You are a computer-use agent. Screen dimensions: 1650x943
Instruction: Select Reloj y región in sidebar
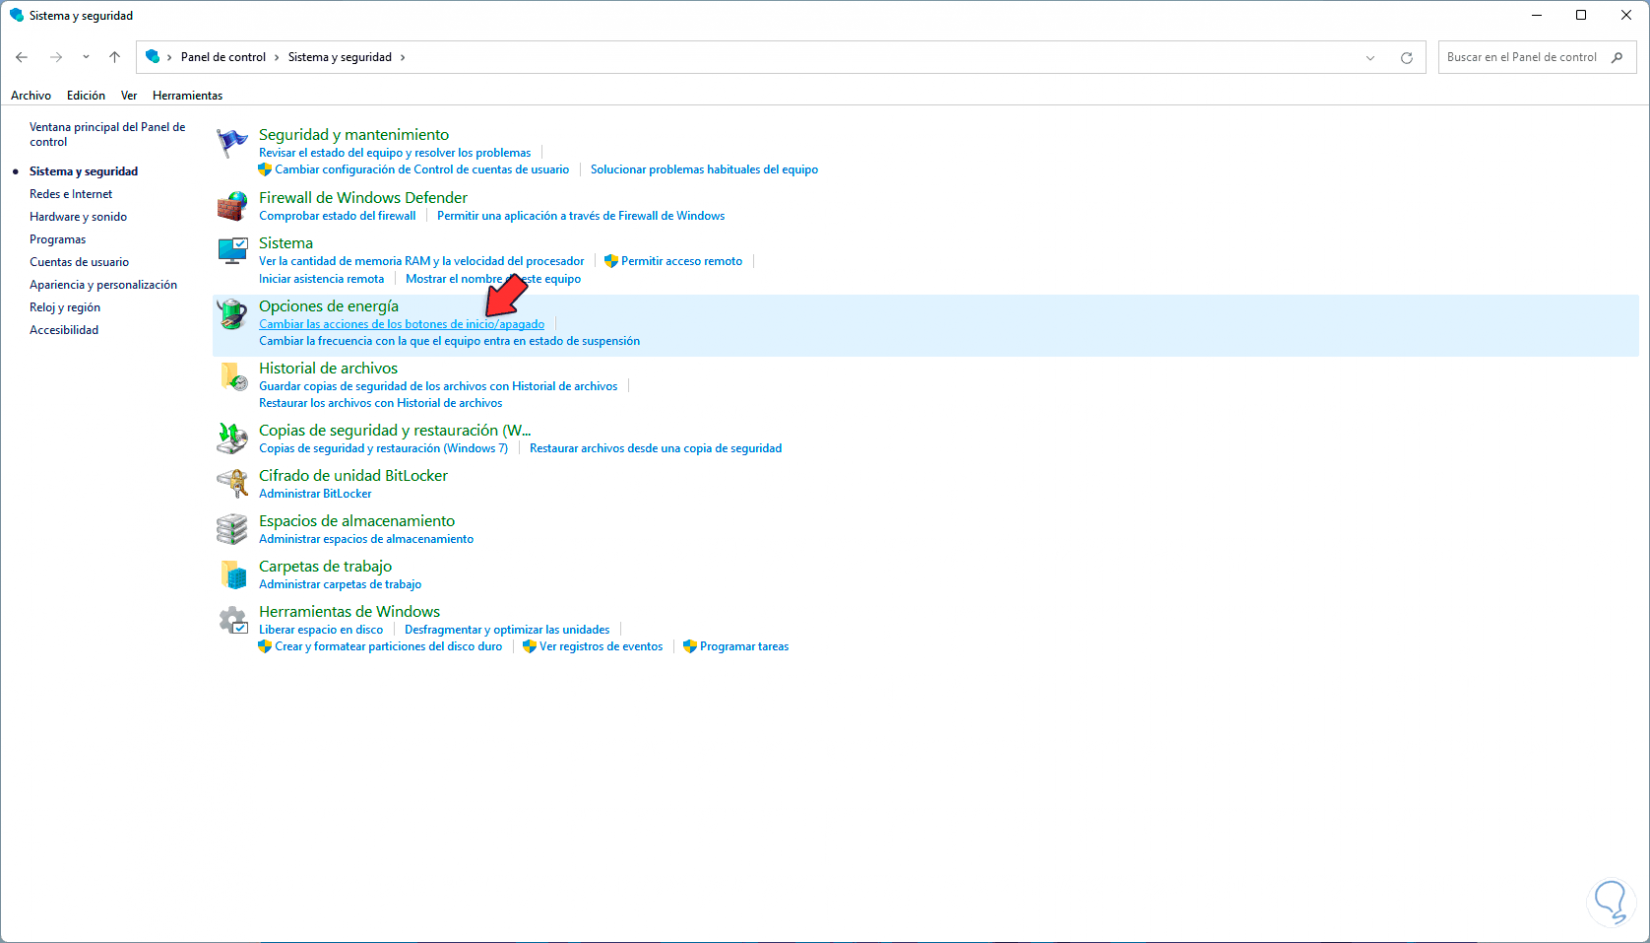pos(65,307)
